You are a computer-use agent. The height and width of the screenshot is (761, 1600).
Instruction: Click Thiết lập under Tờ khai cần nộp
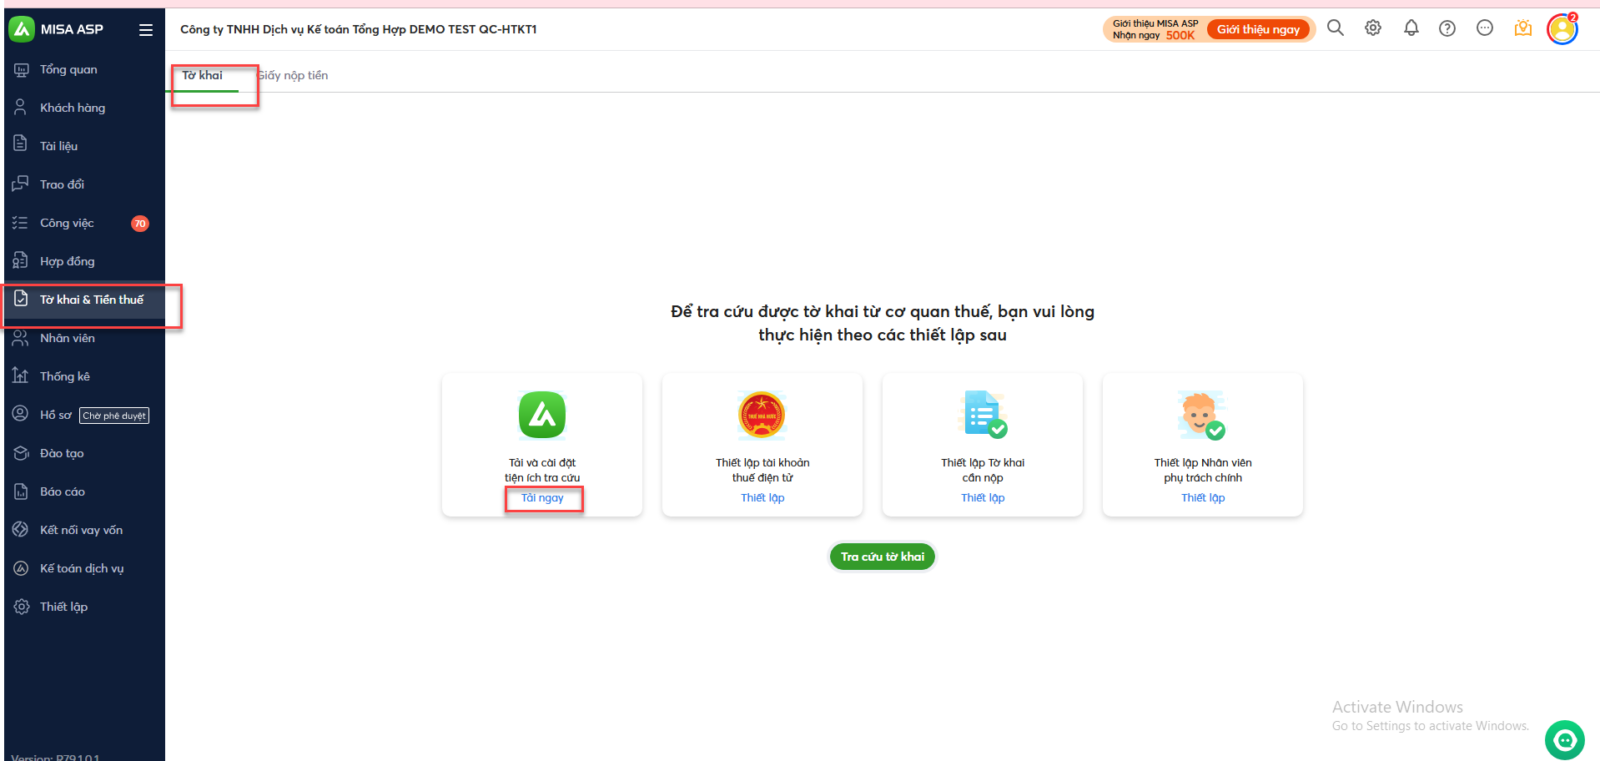982,498
